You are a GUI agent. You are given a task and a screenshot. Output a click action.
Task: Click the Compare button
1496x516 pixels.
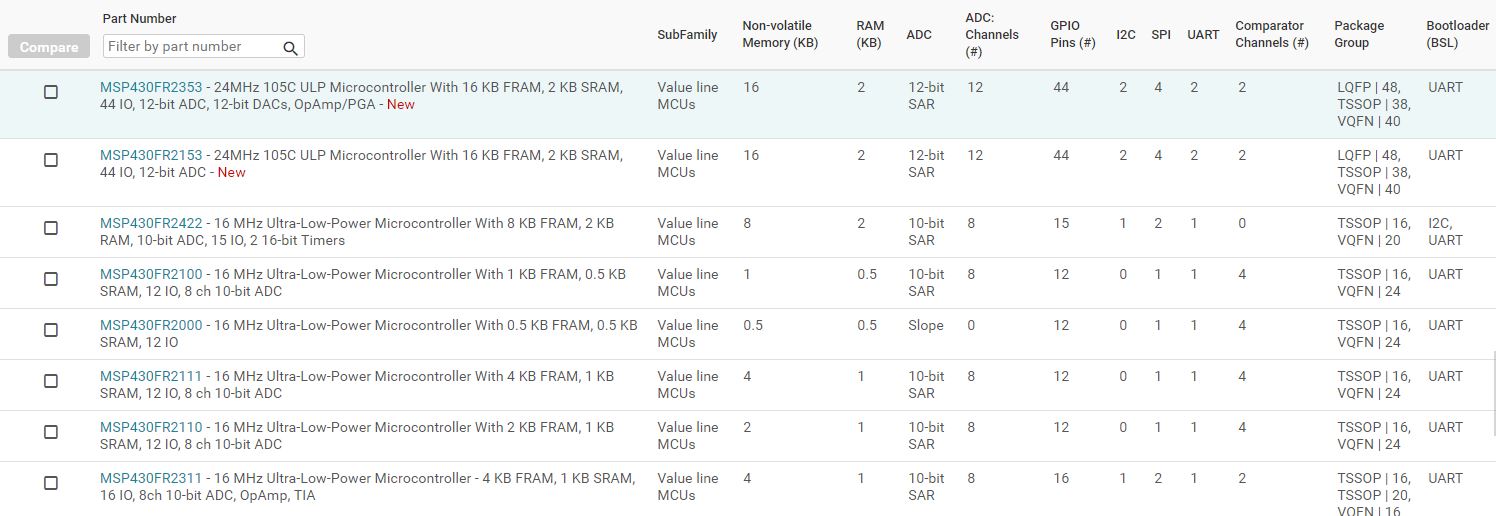(49, 47)
